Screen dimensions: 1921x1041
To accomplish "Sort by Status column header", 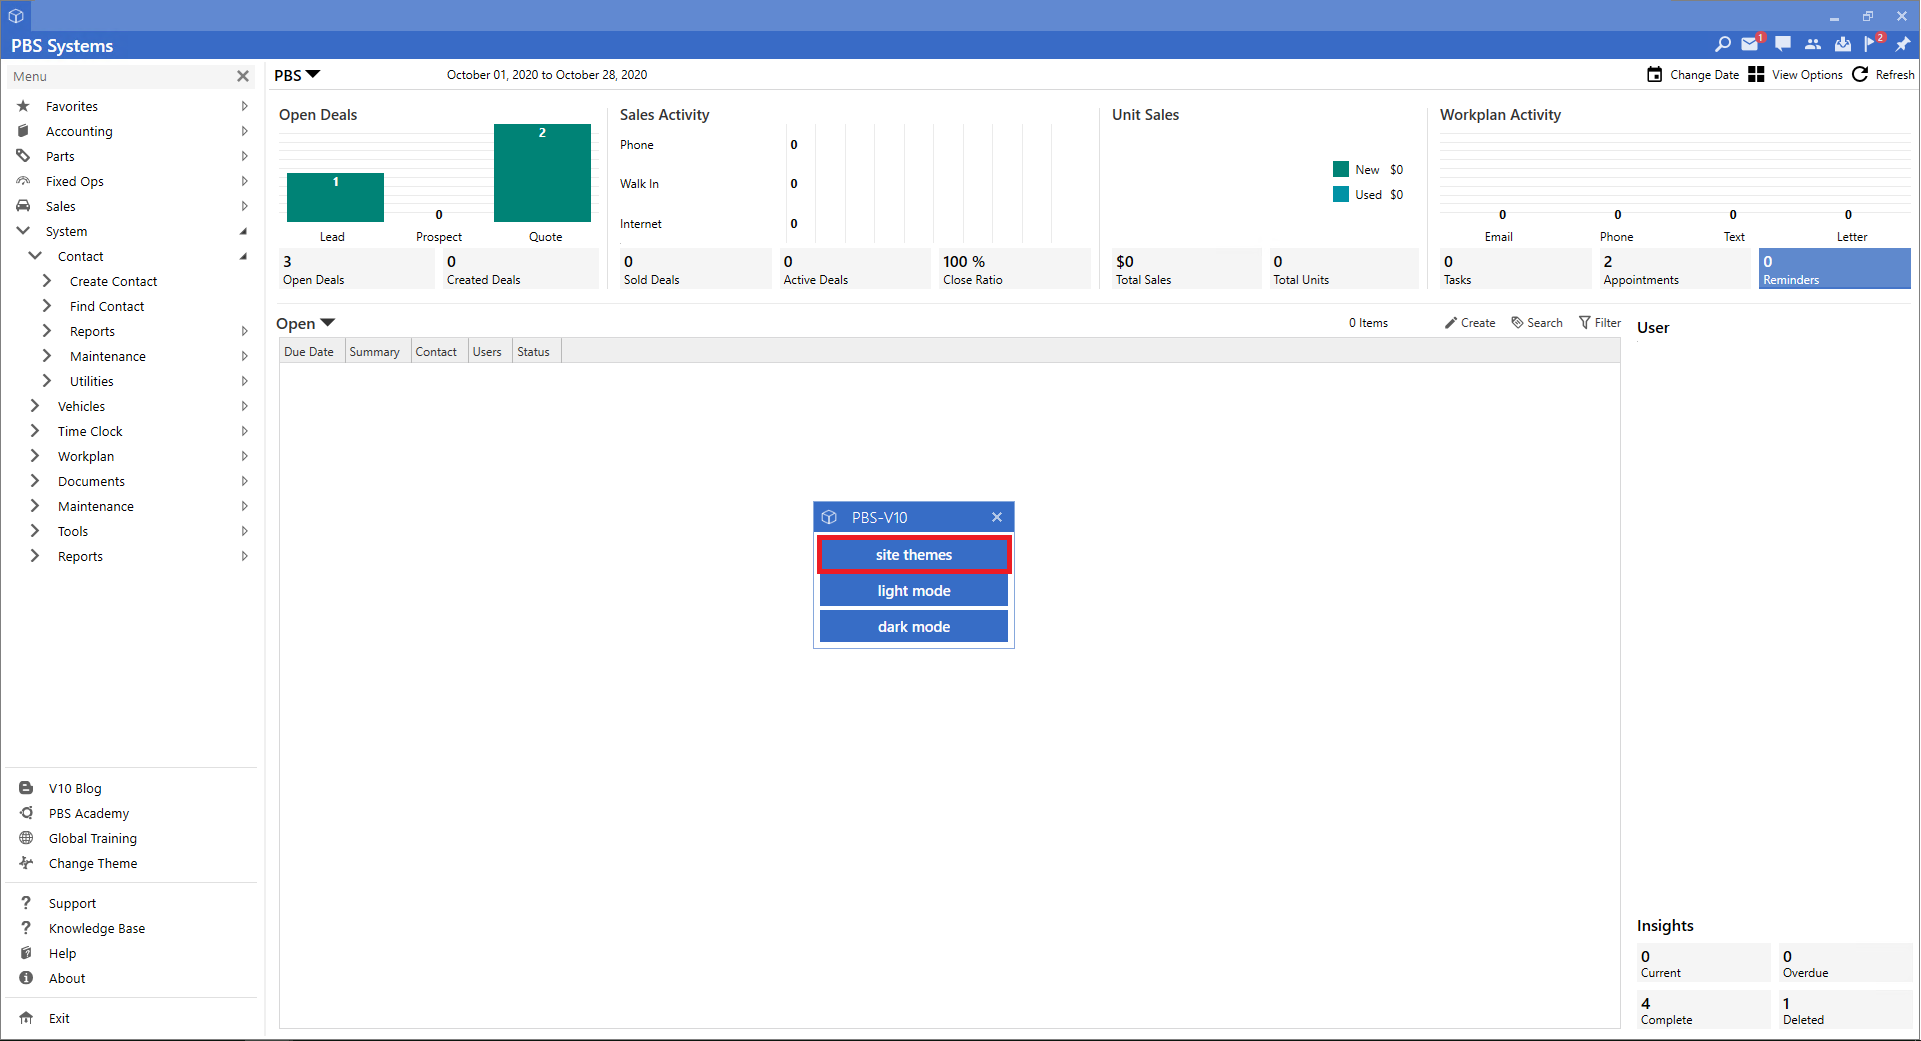I will 535,352.
